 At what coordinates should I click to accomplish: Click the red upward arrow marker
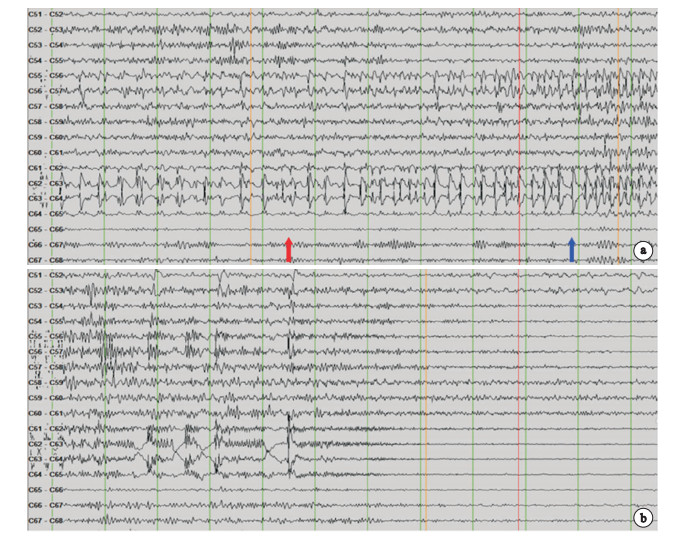[288, 249]
